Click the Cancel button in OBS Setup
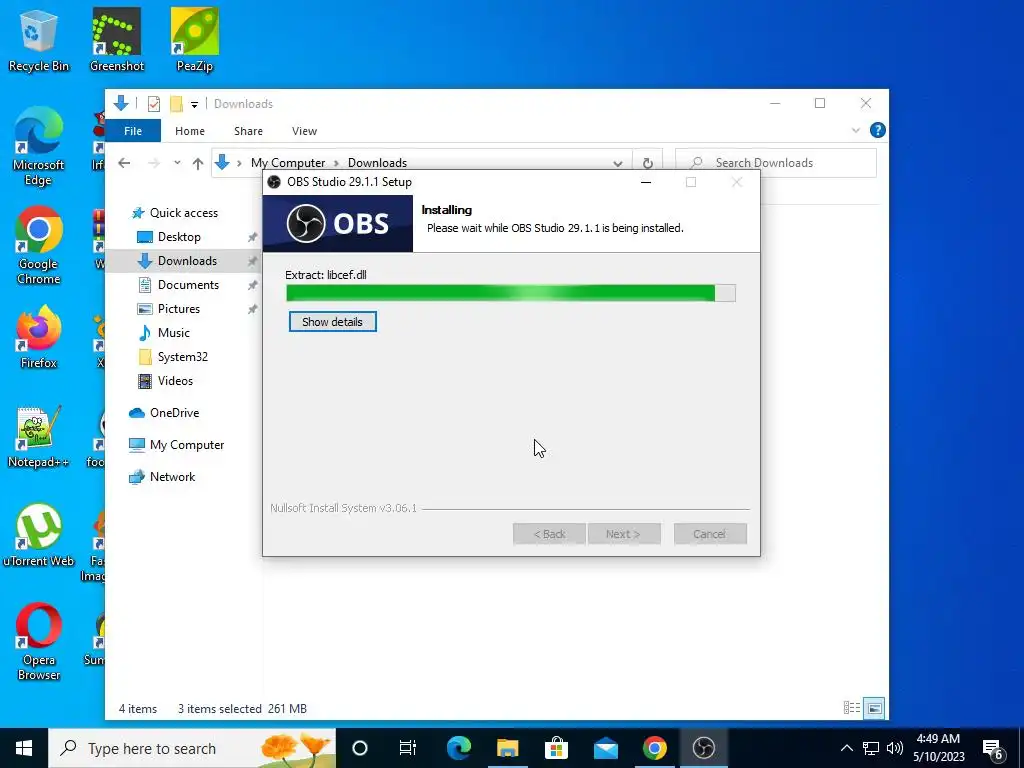Screen dimensions: 1024x768 710,534
